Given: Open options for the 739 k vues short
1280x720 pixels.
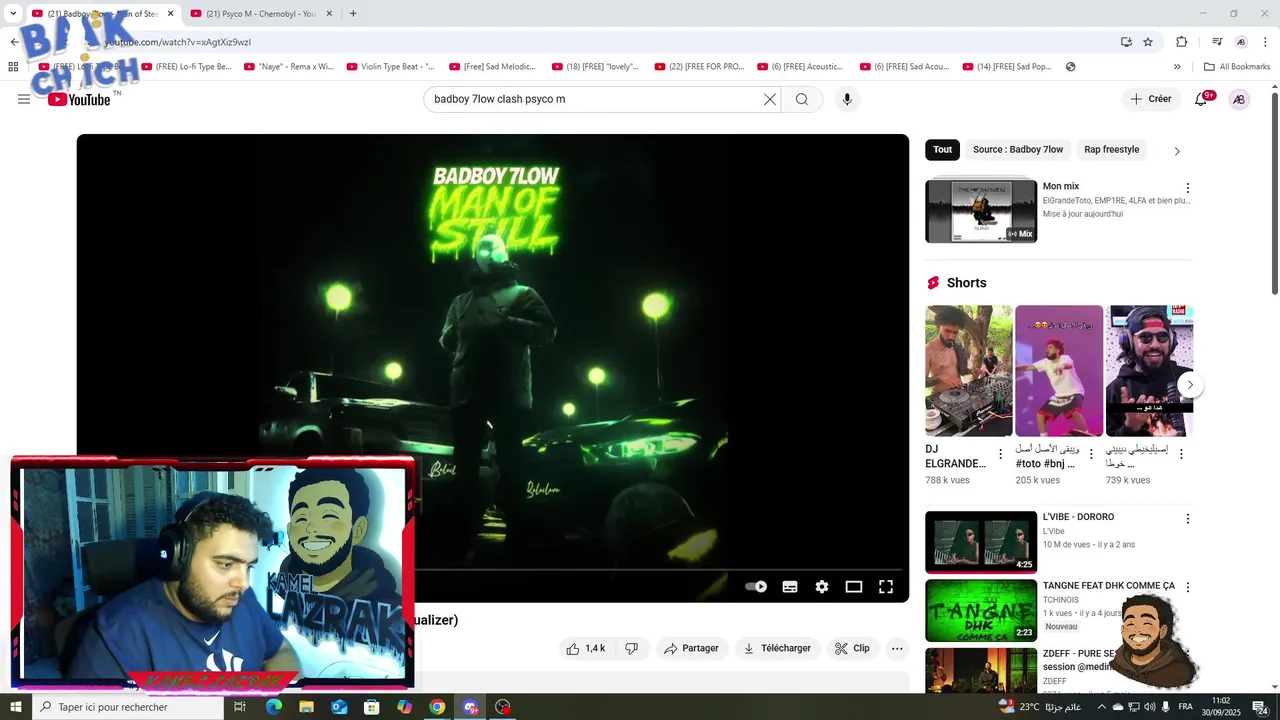Looking at the screenshot, I should pyautogui.click(x=1181, y=454).
